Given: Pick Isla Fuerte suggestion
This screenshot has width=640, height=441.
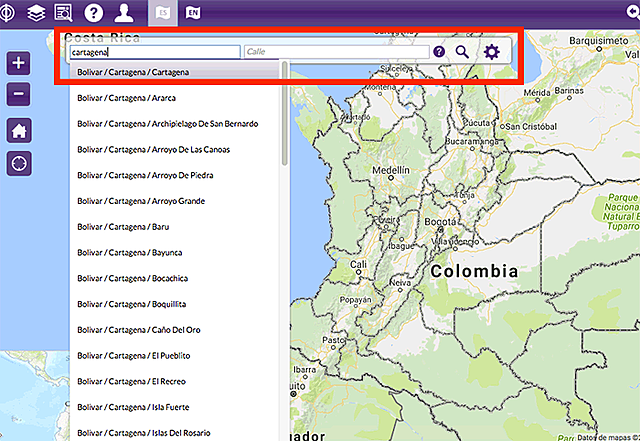Looking at the screenshot, I should pyautogui.click(x=175, y=407).
